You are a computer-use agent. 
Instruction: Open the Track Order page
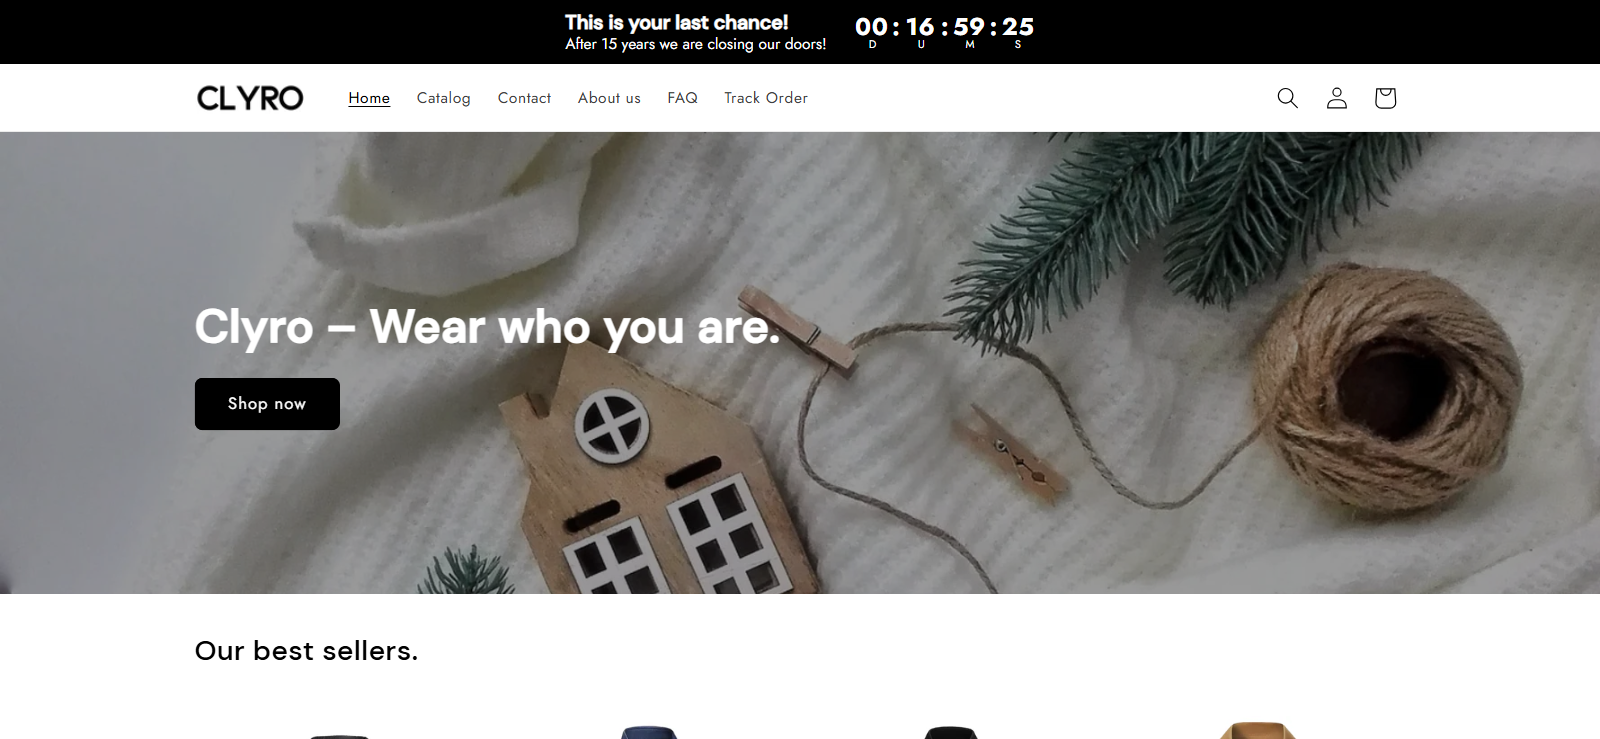[x=766, y=98]
